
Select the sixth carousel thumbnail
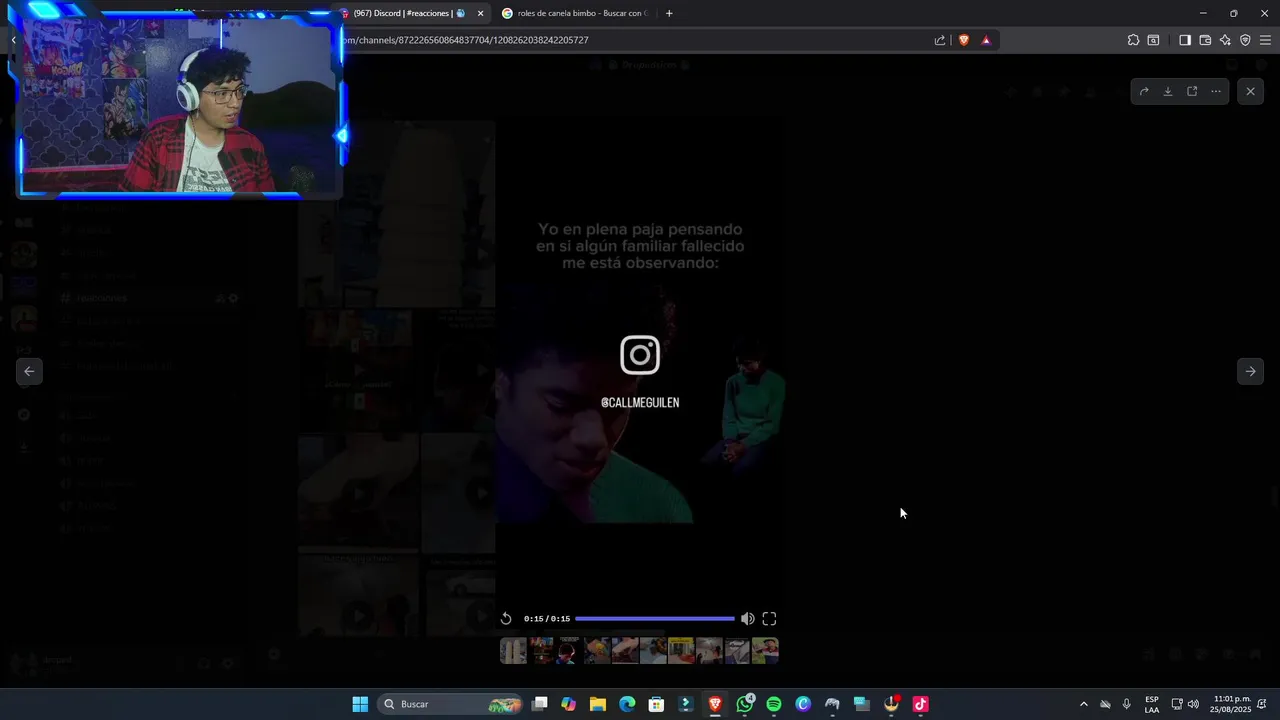point(653,651)
